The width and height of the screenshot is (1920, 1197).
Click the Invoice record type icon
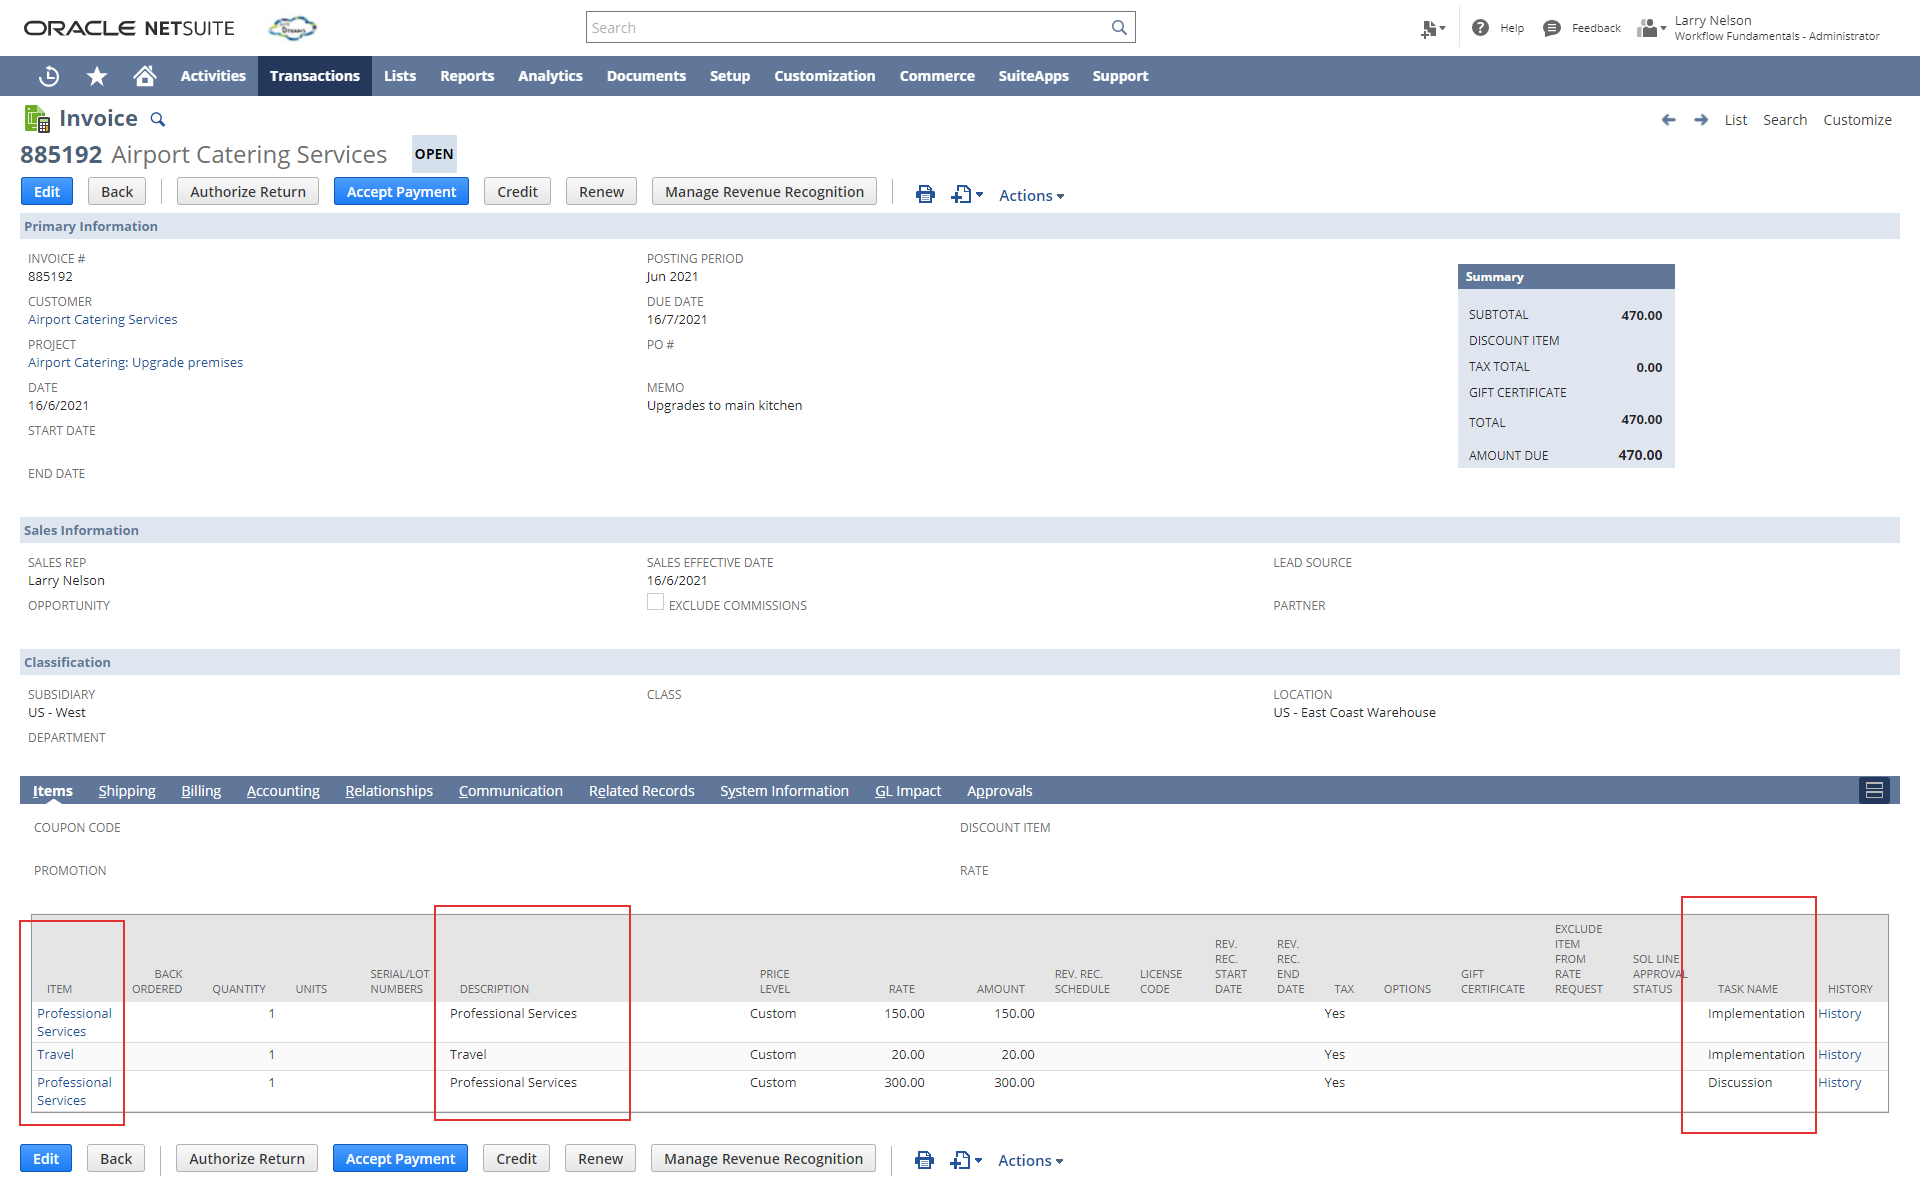pos(37,119)
